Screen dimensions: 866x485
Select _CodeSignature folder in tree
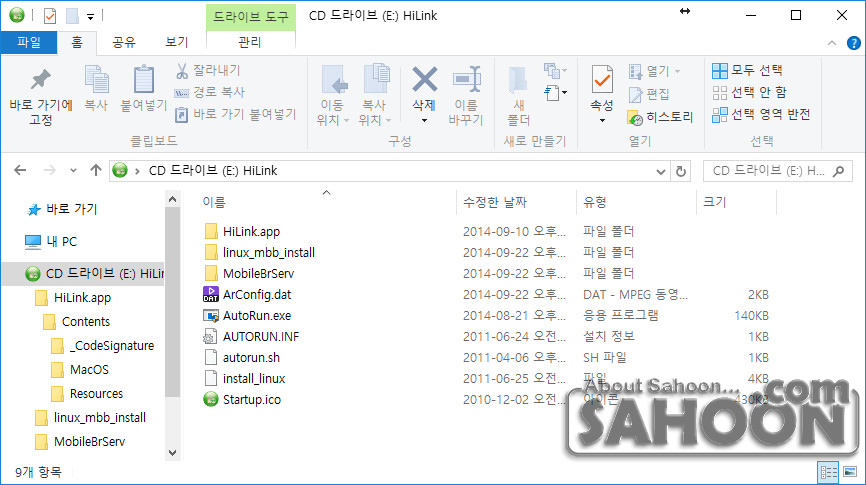click(x=103, y=346)
